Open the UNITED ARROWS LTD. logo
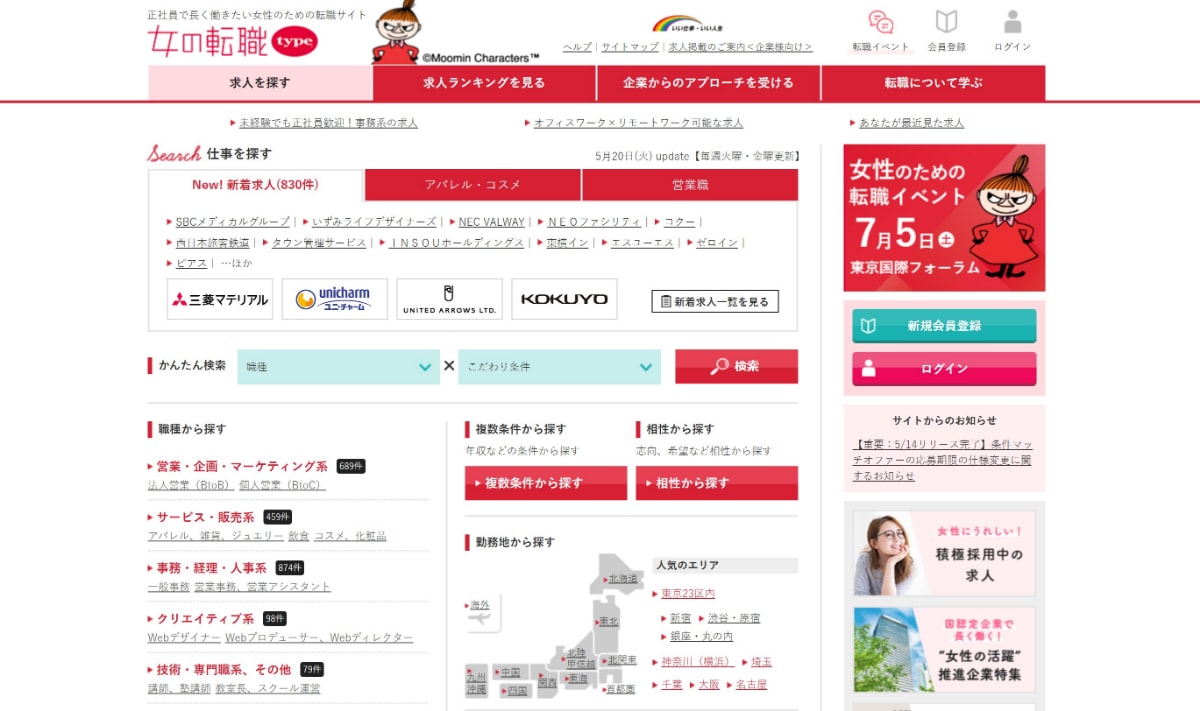This screenshot has width=1200, height=711. pyautogui.click(x=449, y=299)
